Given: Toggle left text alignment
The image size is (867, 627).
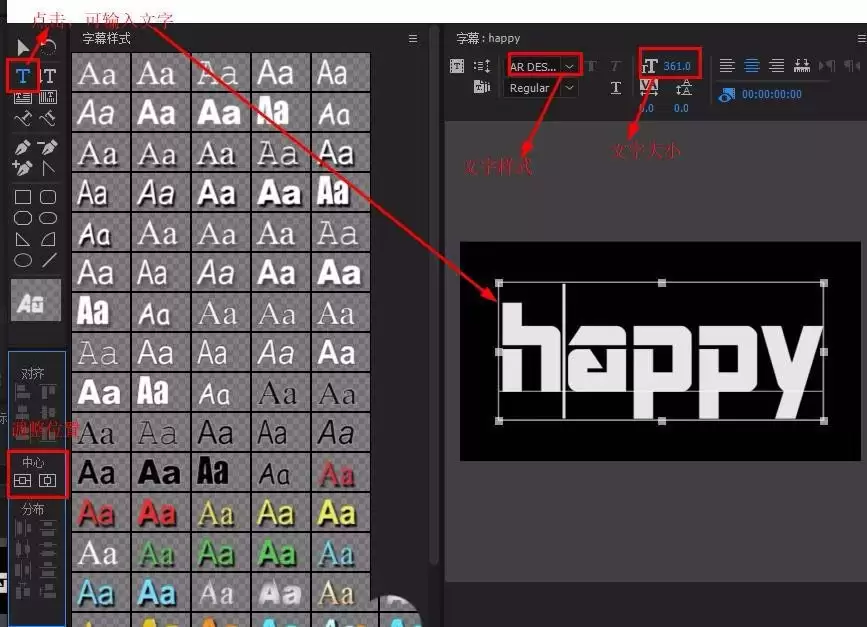Looking at the screenshot, I should coord(727,66).
